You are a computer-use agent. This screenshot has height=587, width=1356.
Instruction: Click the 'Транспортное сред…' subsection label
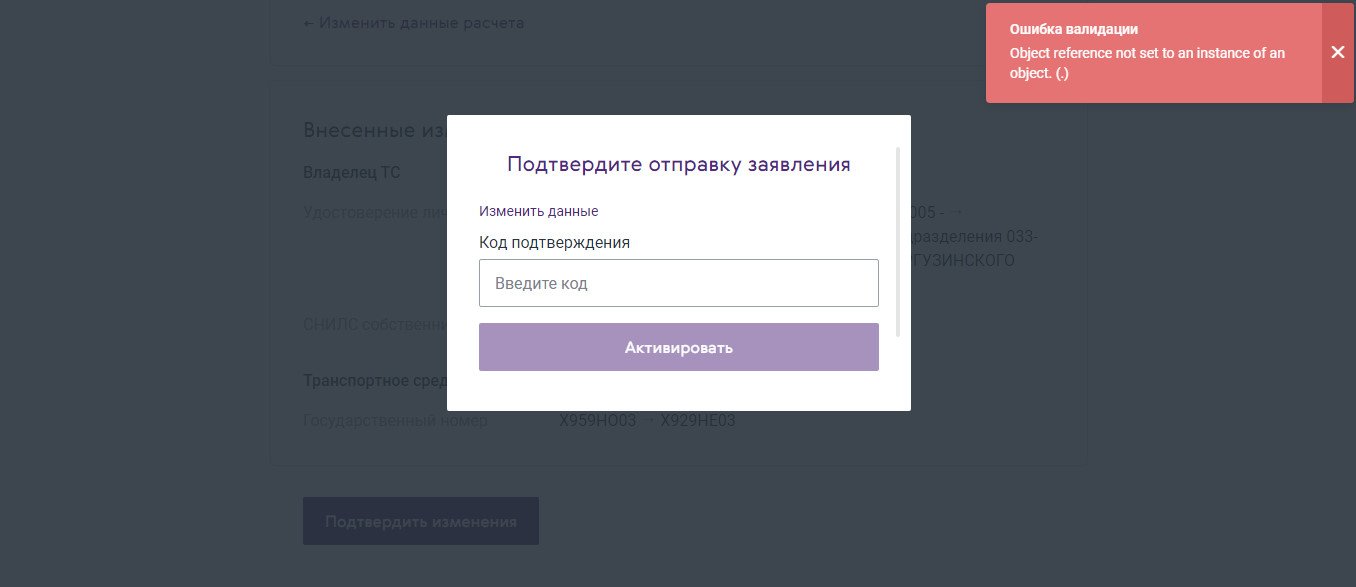coord(373,381)
